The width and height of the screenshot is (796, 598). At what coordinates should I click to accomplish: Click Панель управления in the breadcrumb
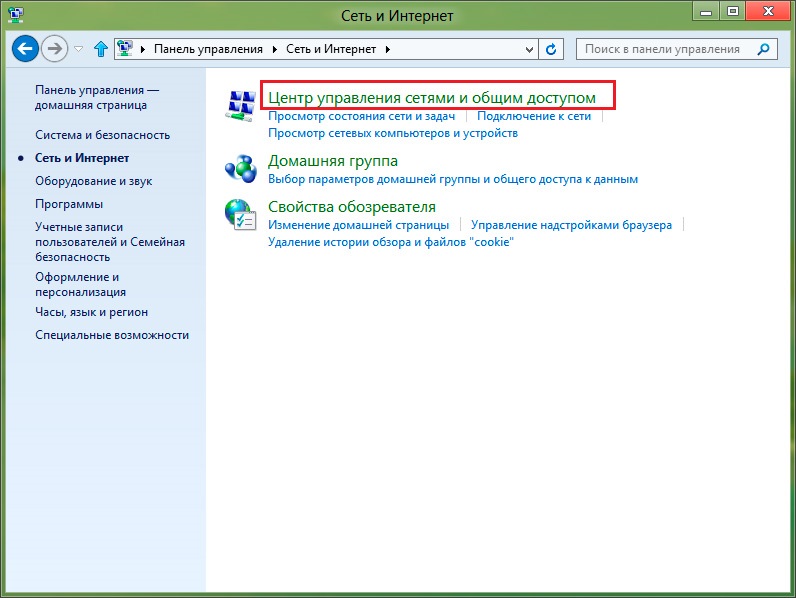point(208,49)
